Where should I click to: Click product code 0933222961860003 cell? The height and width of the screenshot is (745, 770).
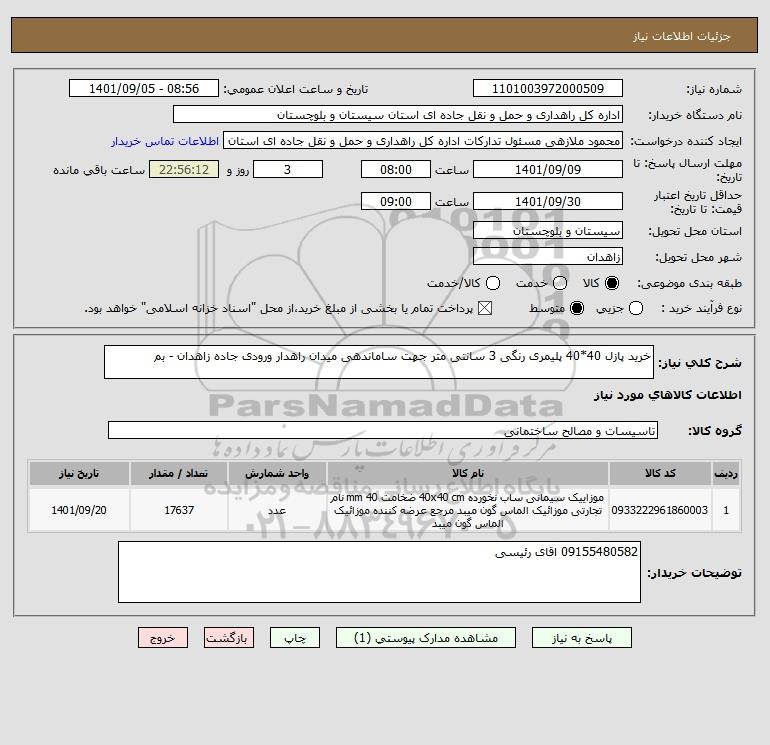coord(660,510)
